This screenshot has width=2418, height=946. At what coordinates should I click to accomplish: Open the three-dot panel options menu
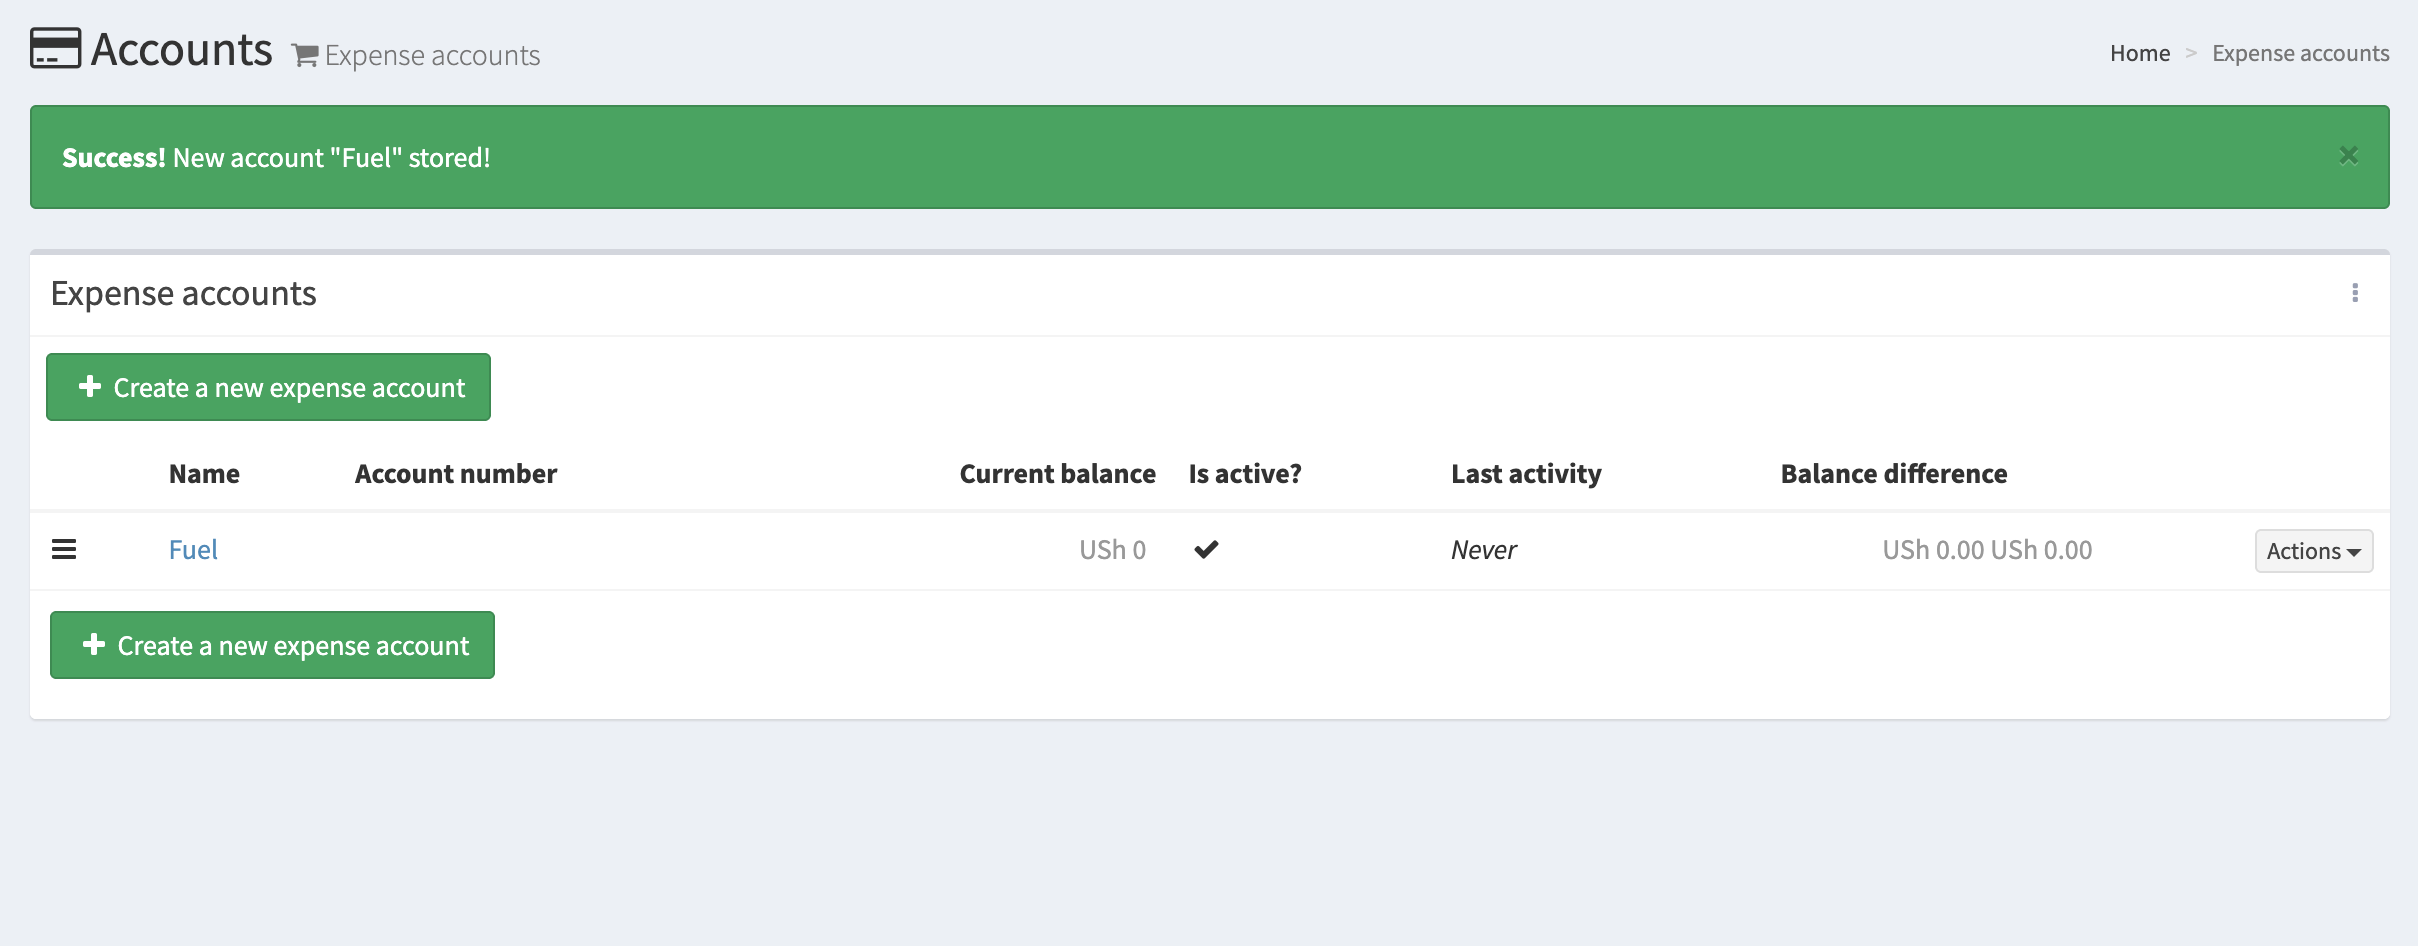pyautogui.click(x=2355, y=293)
